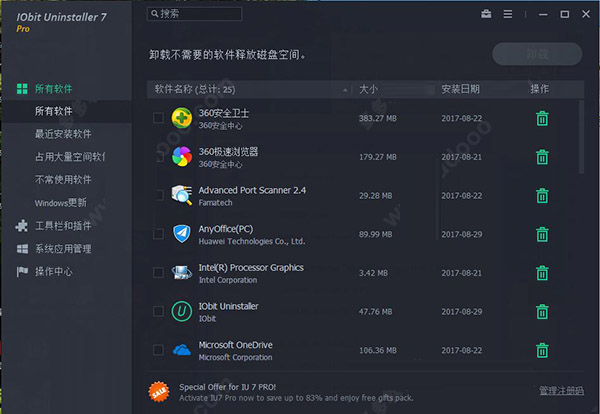Viewport: 600px width, 414px height.
Task: Tick the 360安全卫士 checkbox
Action: pyautogui.click(x=158, y=118)
